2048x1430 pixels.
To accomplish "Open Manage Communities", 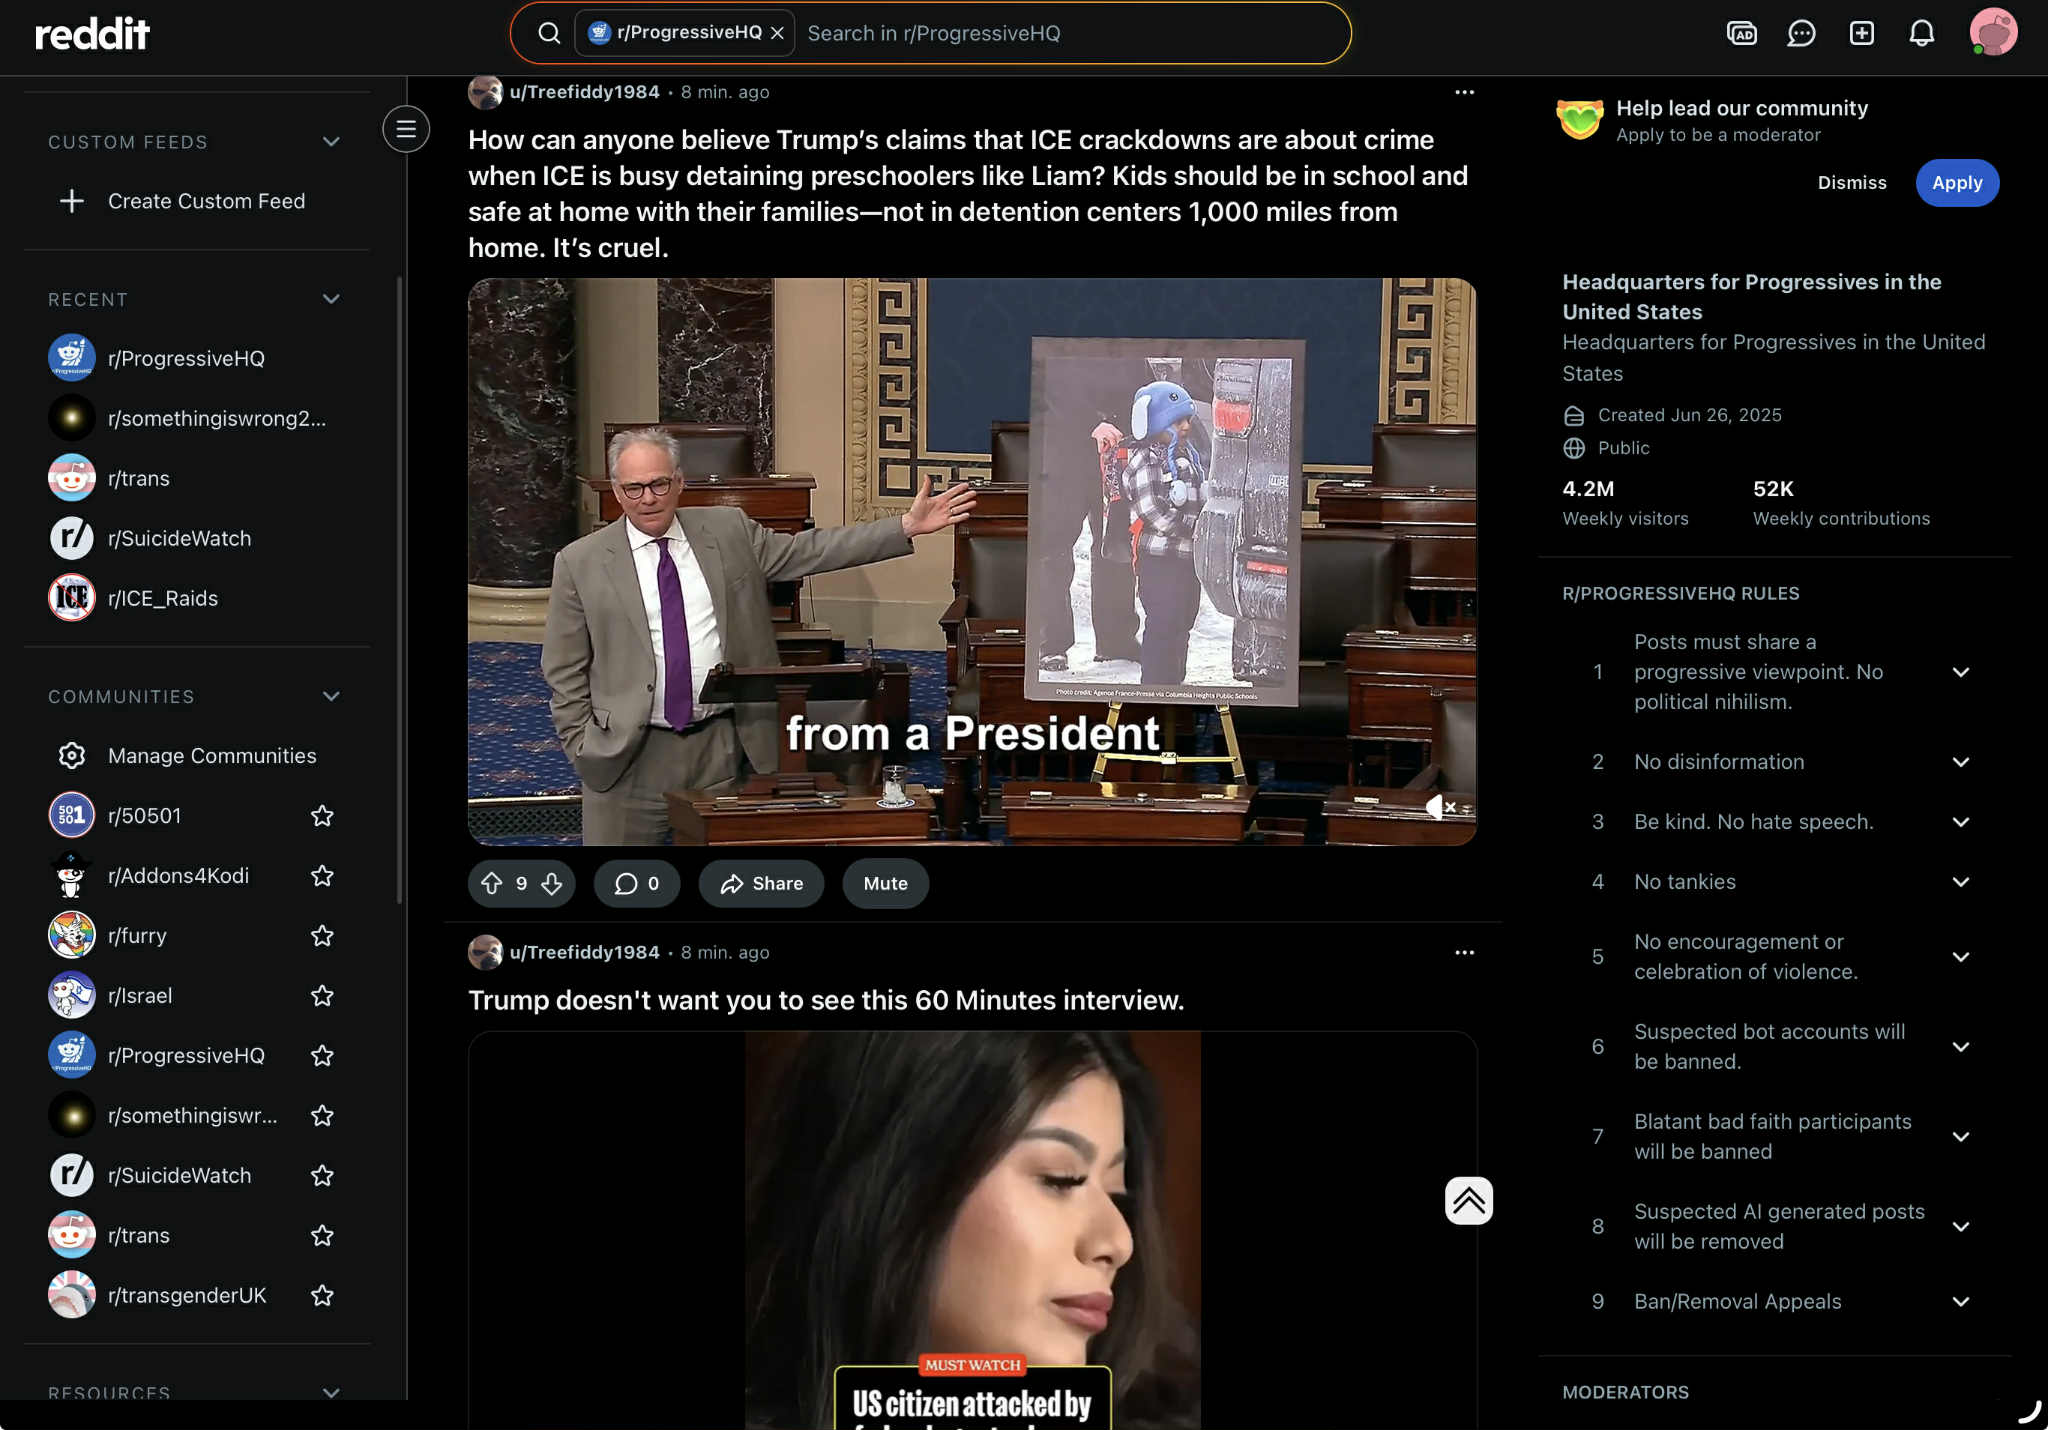I will 211,756.
